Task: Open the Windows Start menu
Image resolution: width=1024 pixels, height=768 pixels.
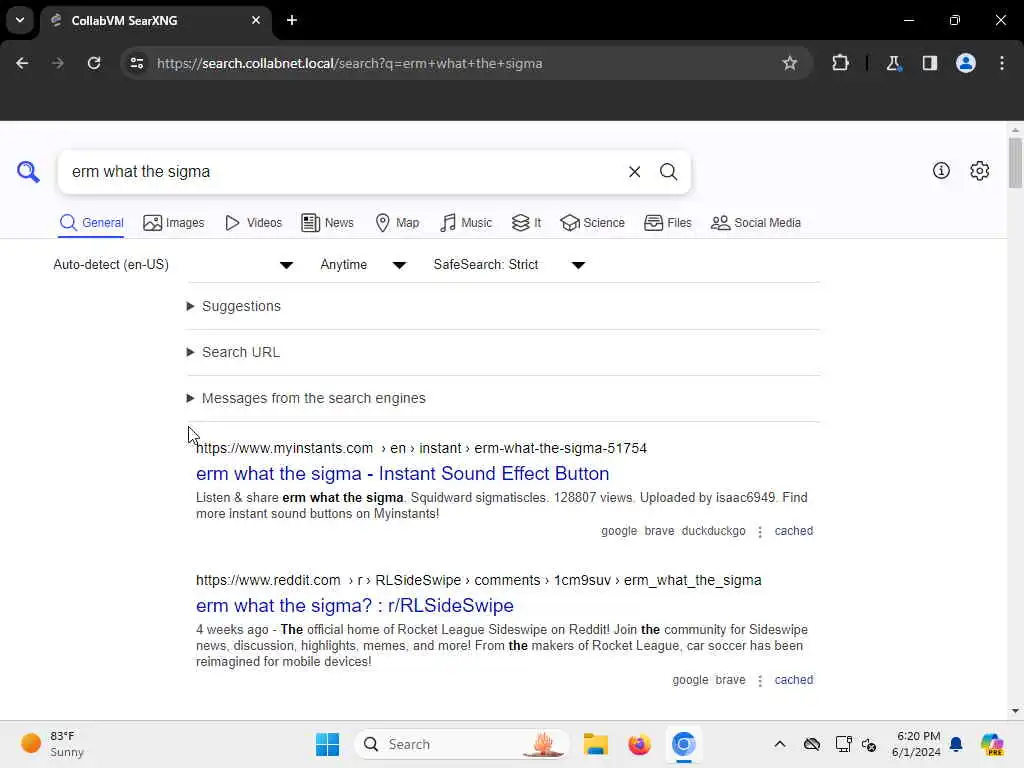Action: pos(327,744)
